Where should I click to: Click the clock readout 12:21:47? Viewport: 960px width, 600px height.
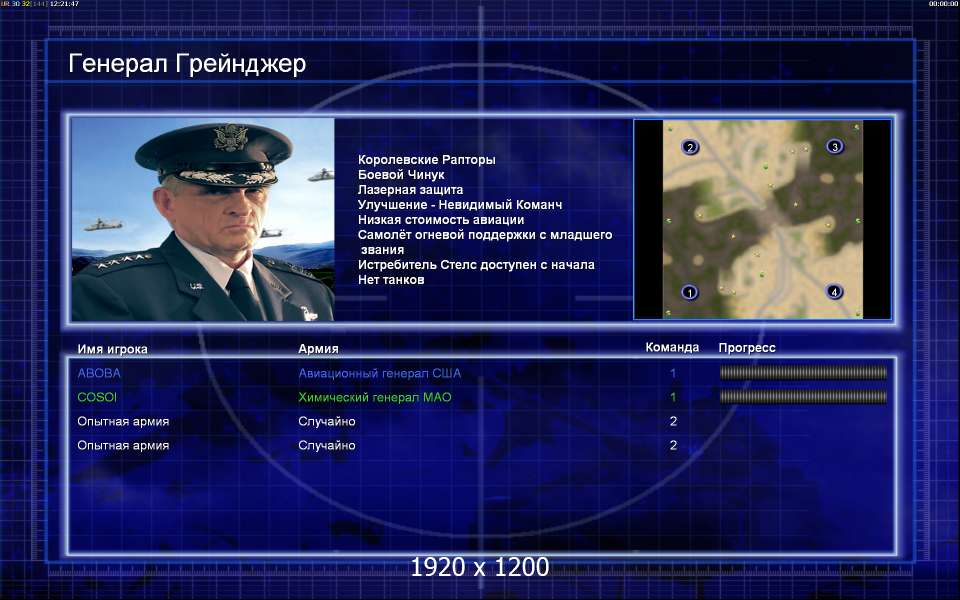[64, 4]
